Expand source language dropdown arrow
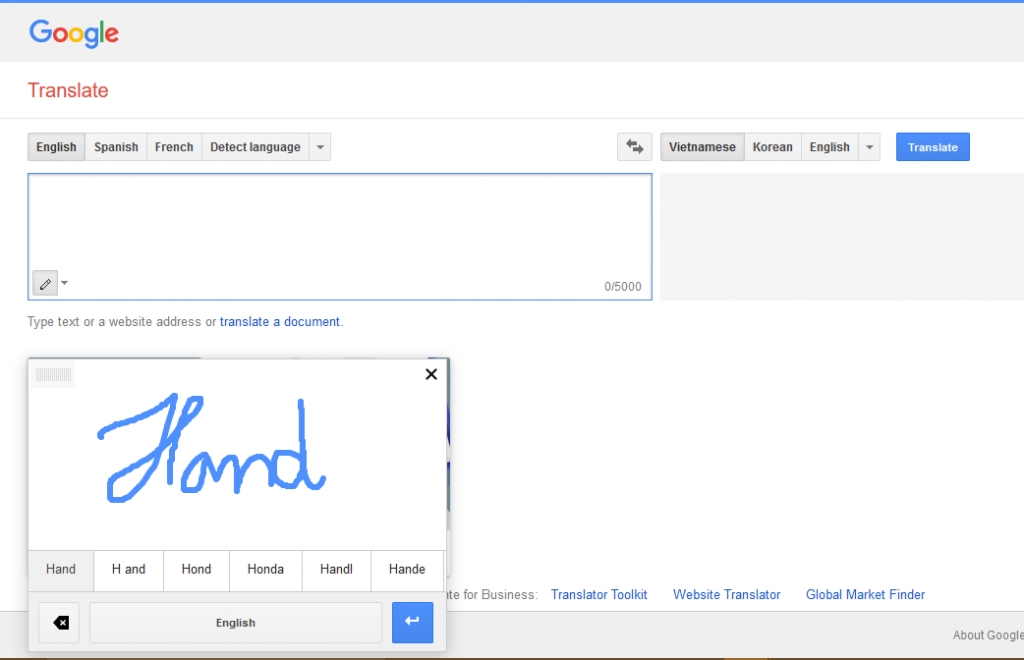Viewport: 1024px width, 660px height. click(320, 147)
